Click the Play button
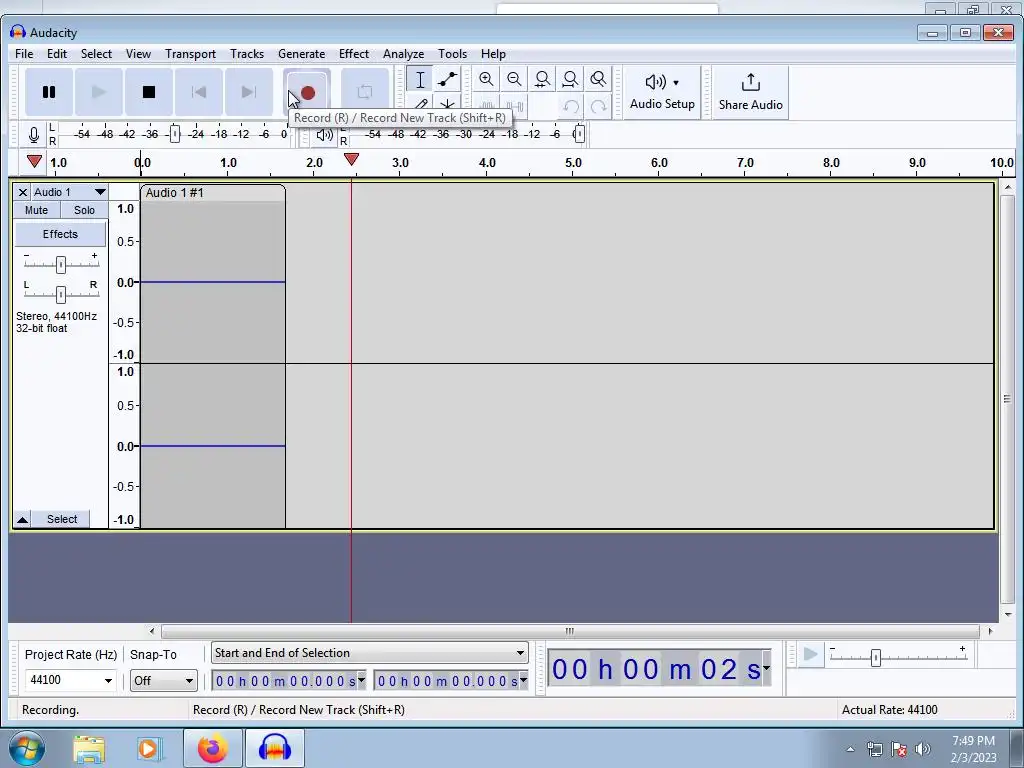 point(99,92)
